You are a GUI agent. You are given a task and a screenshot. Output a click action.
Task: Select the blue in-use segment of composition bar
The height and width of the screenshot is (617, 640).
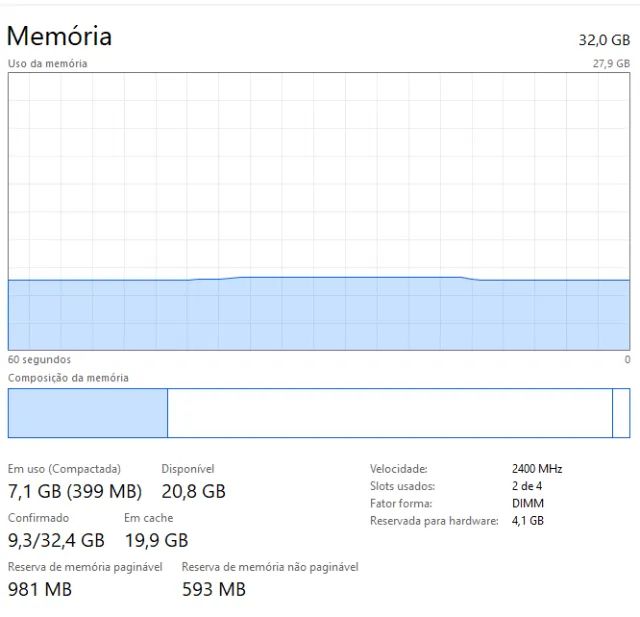[x=87, y=413]
